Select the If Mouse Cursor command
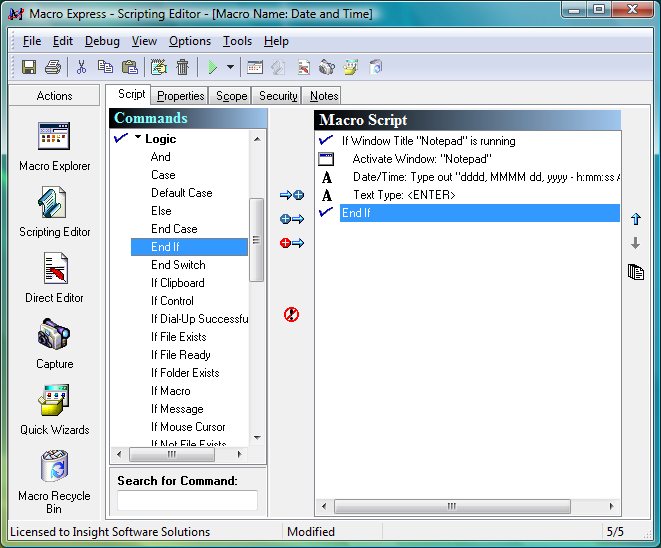Screen dimensions: 661x548 click(188, 427)
